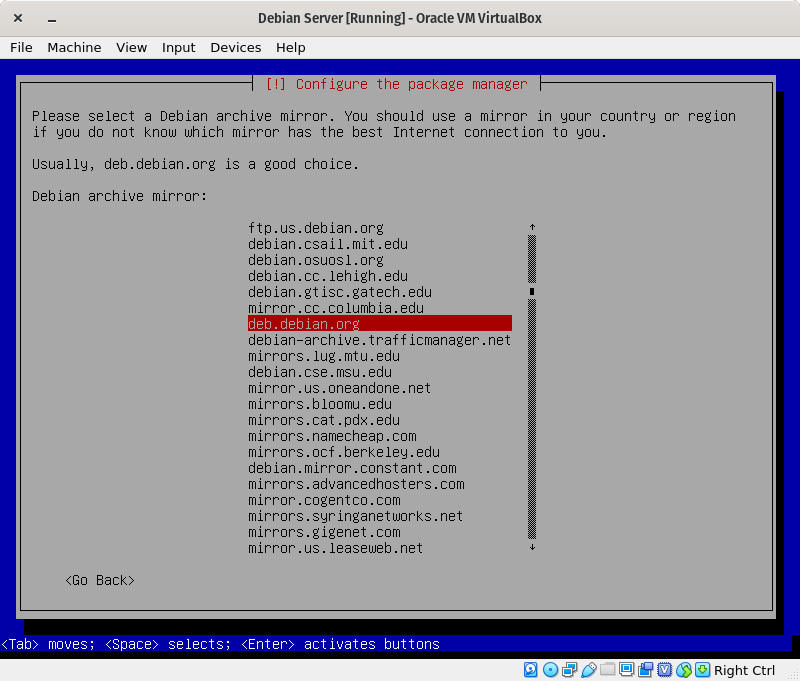Open the Help menu
This screenshot has width=800, height=681.
pos(291,47)
